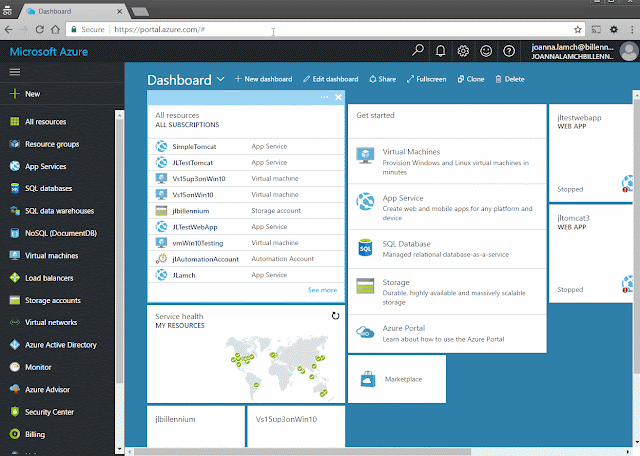Click Edit dashboard button

331,79
